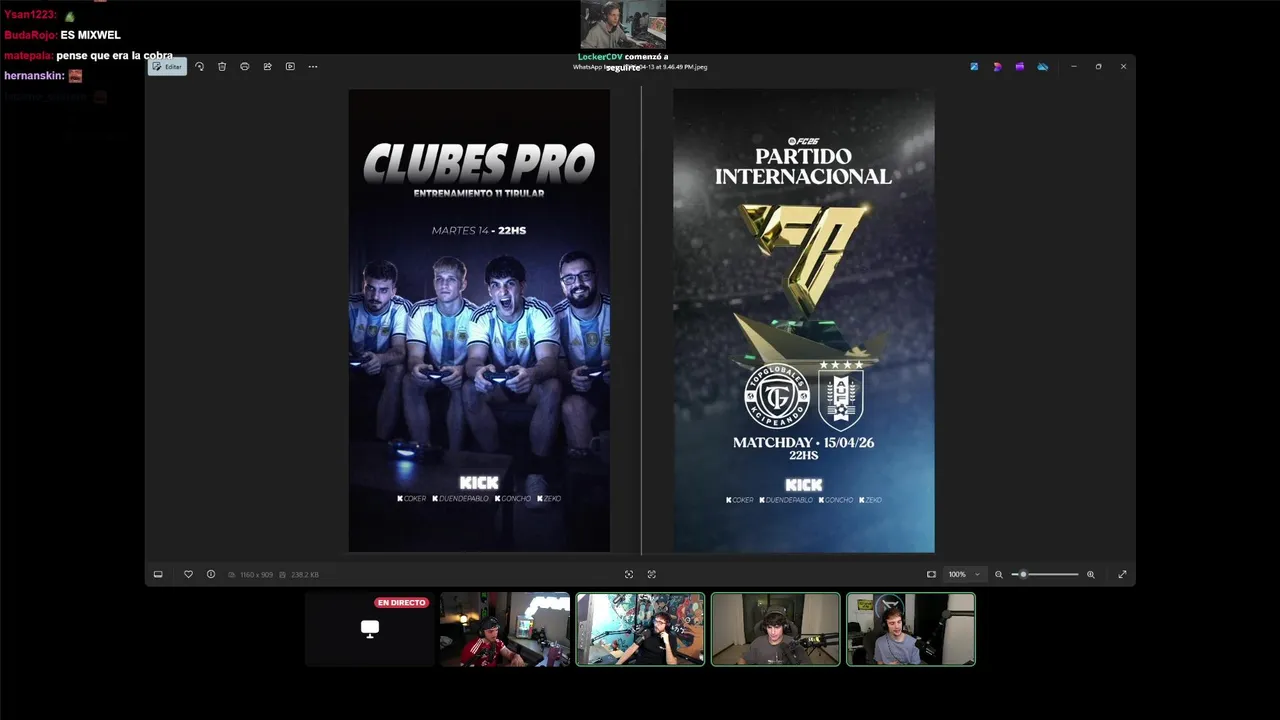The height and width of the screenshot is (720, 1280).
Task: Click the WhatsApp image file name title
Action: (x=640, y=67)
